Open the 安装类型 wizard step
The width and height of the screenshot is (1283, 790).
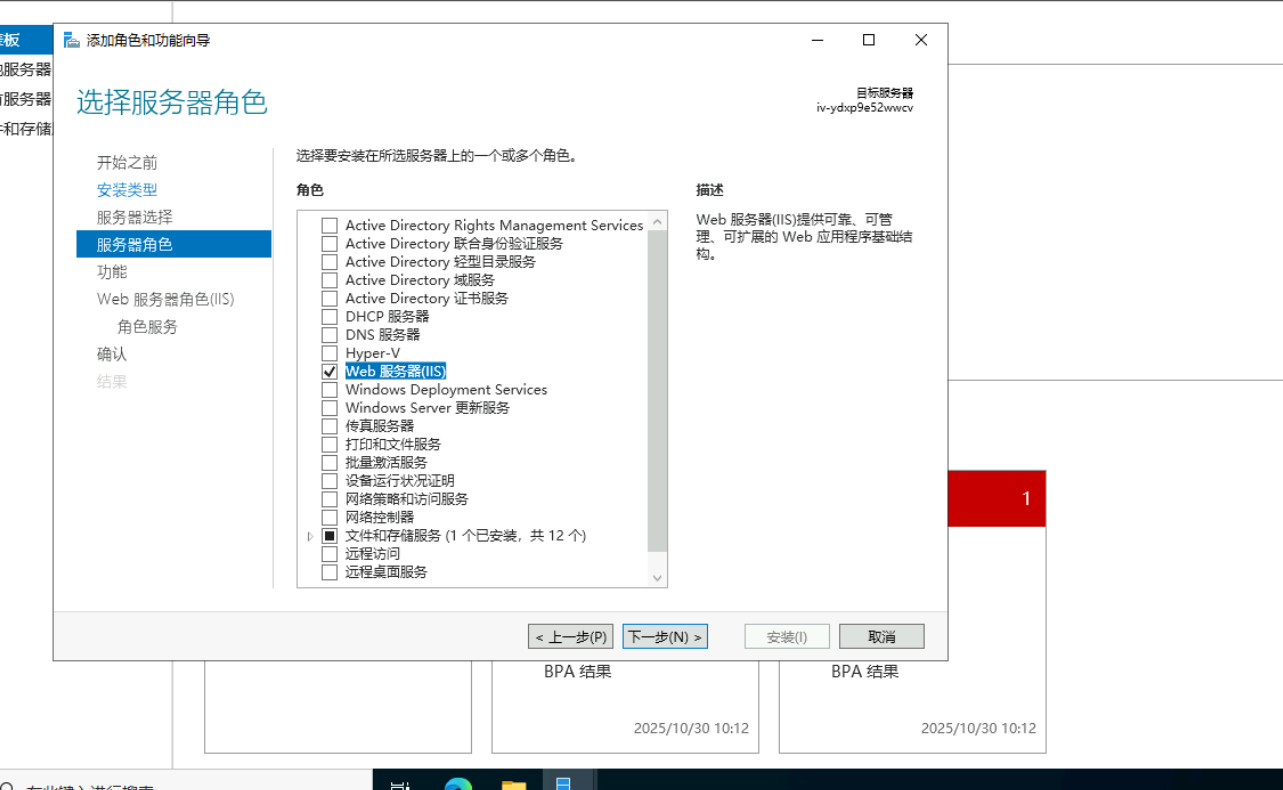(x=127, y=190)
